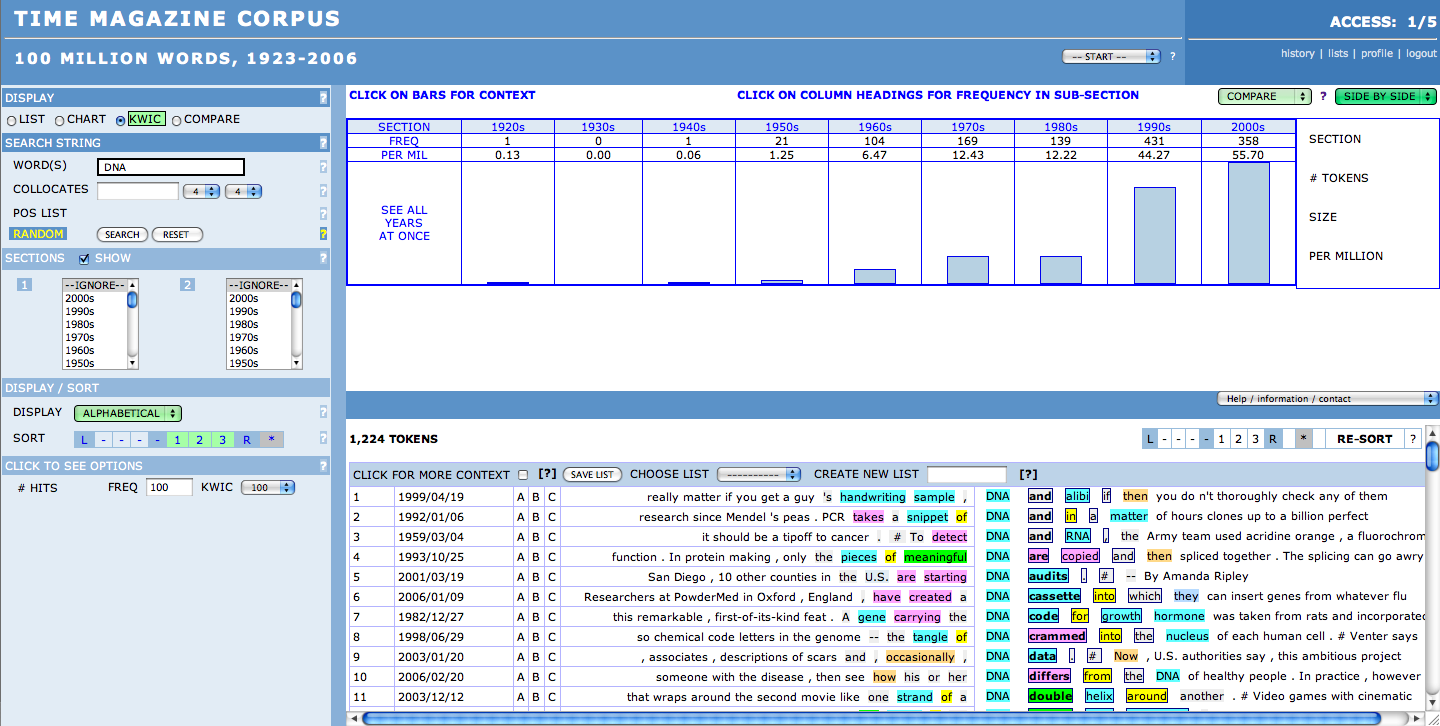Open help icon on the left SORT row
This screenshot has height=726, width=1440.
pyautogui.click(x=323, y=438)
